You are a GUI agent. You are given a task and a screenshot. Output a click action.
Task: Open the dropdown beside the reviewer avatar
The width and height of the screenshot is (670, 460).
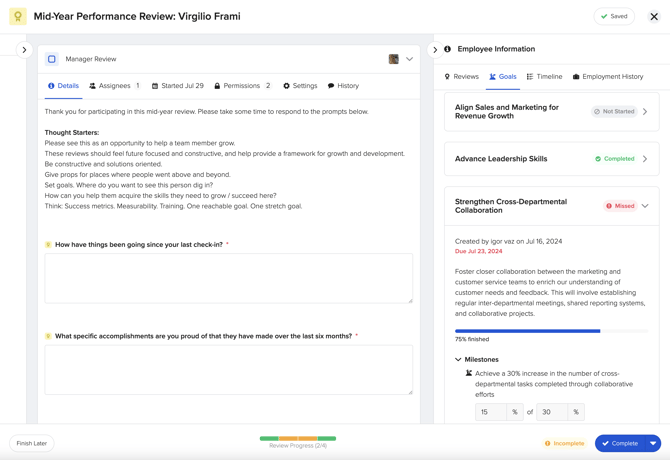click(409, 59)
